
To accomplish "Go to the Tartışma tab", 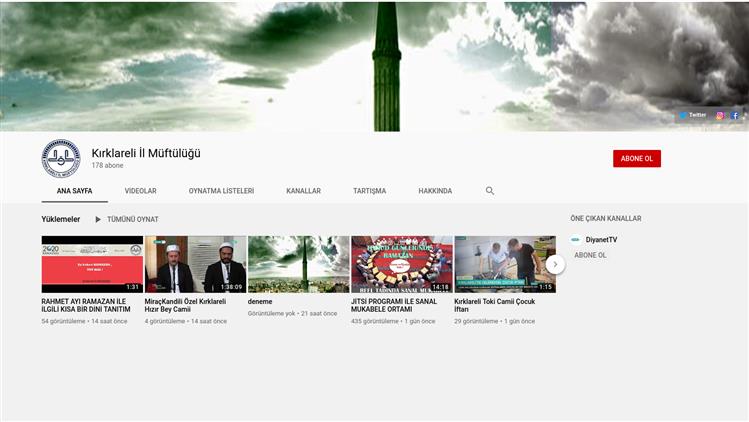I will point(369,191).
